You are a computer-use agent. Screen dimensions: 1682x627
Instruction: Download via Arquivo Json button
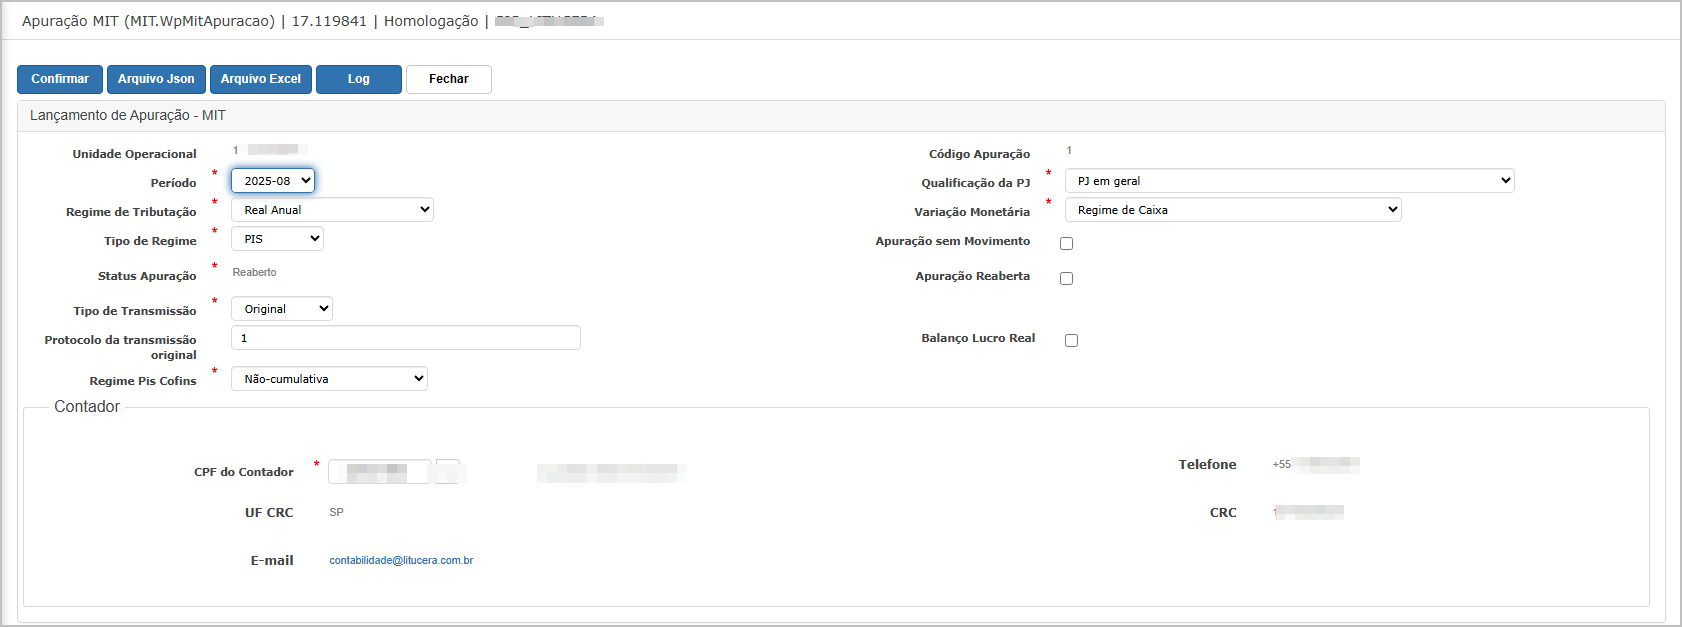click(x=156, y=79)
